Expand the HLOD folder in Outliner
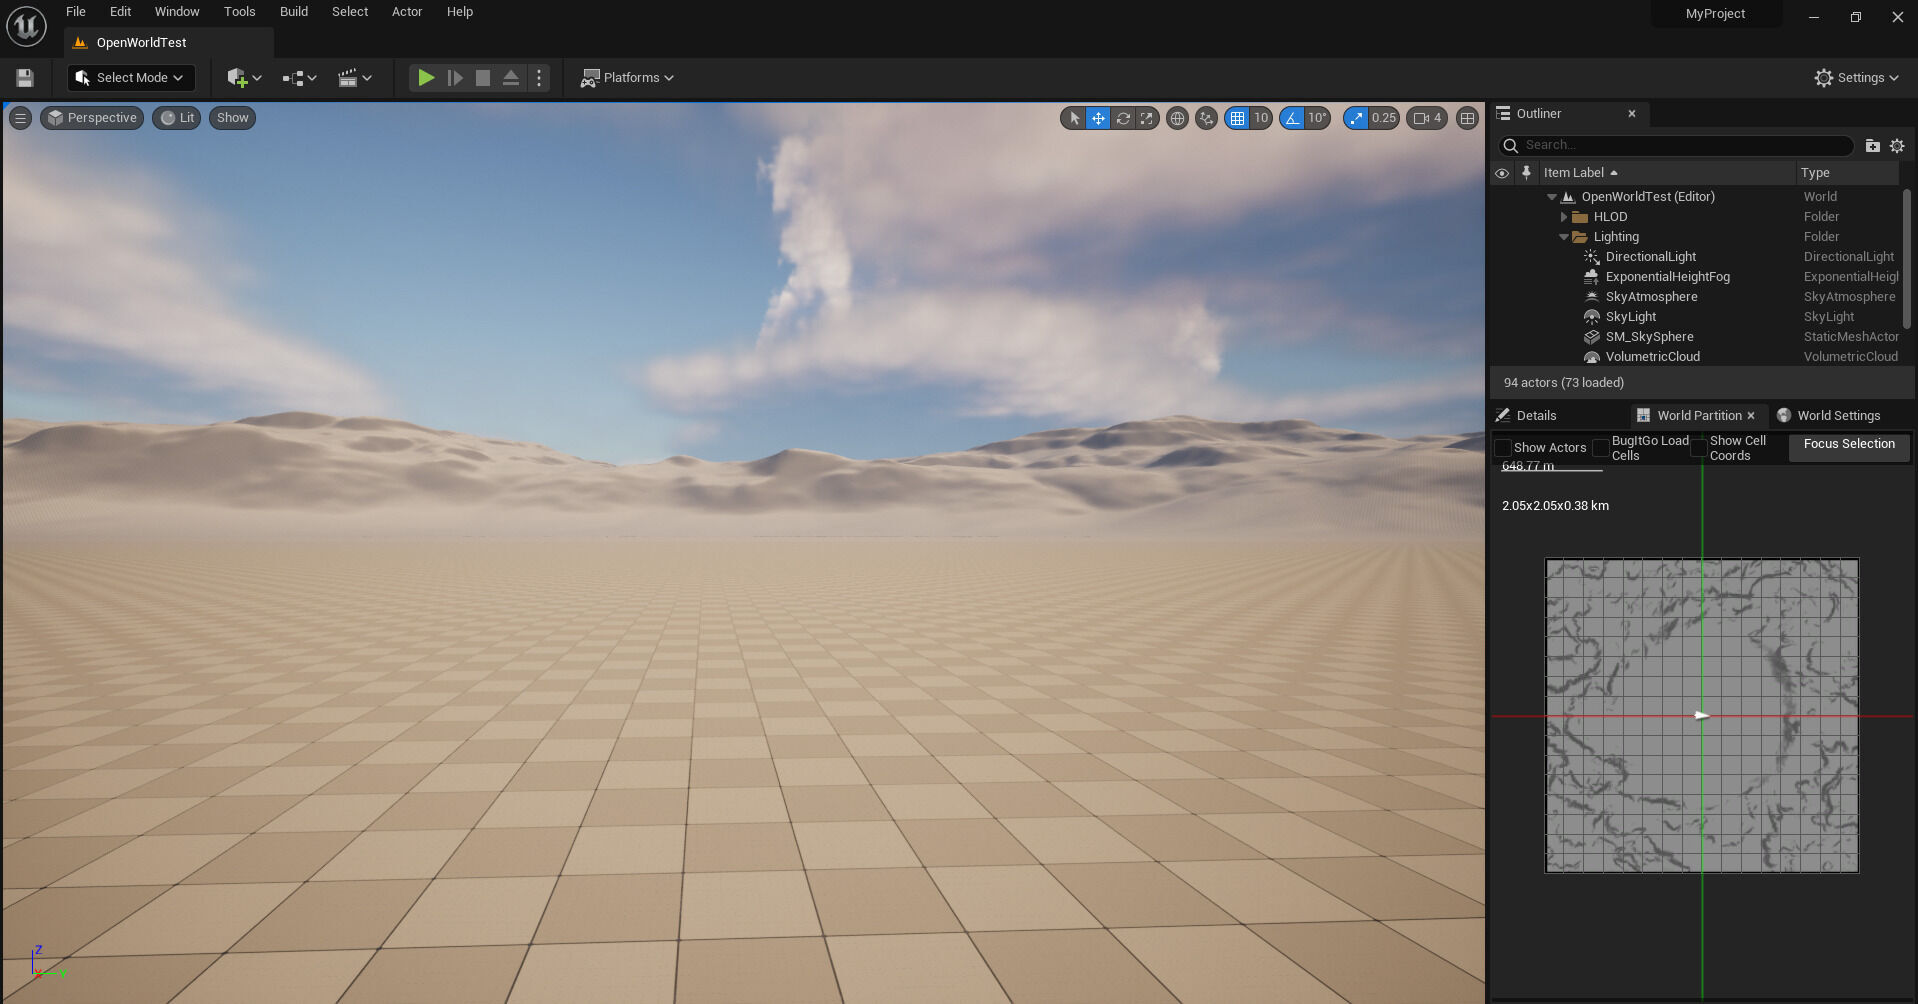Viewport: 1918px width, 1004px height. point(1564,217)
